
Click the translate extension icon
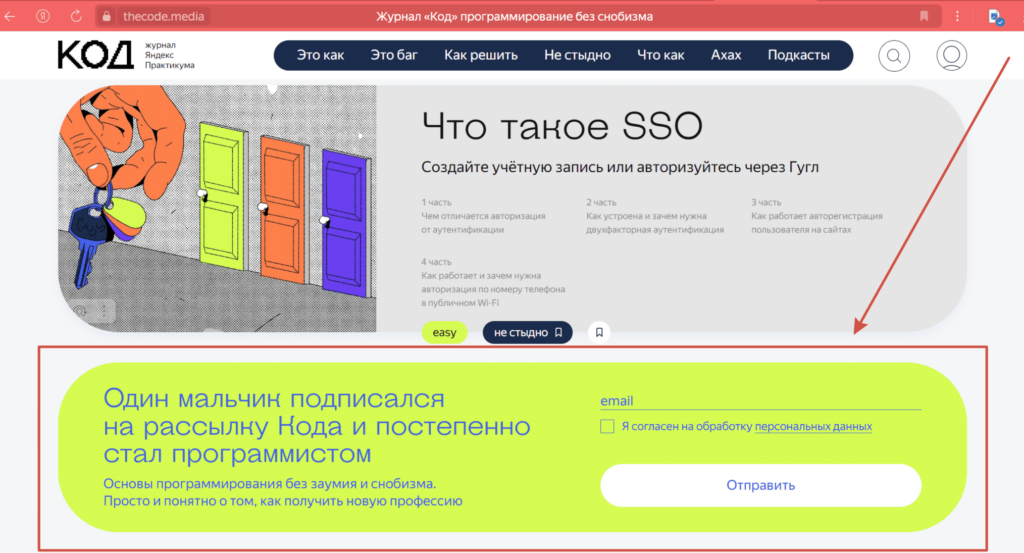tap(995, 16)
